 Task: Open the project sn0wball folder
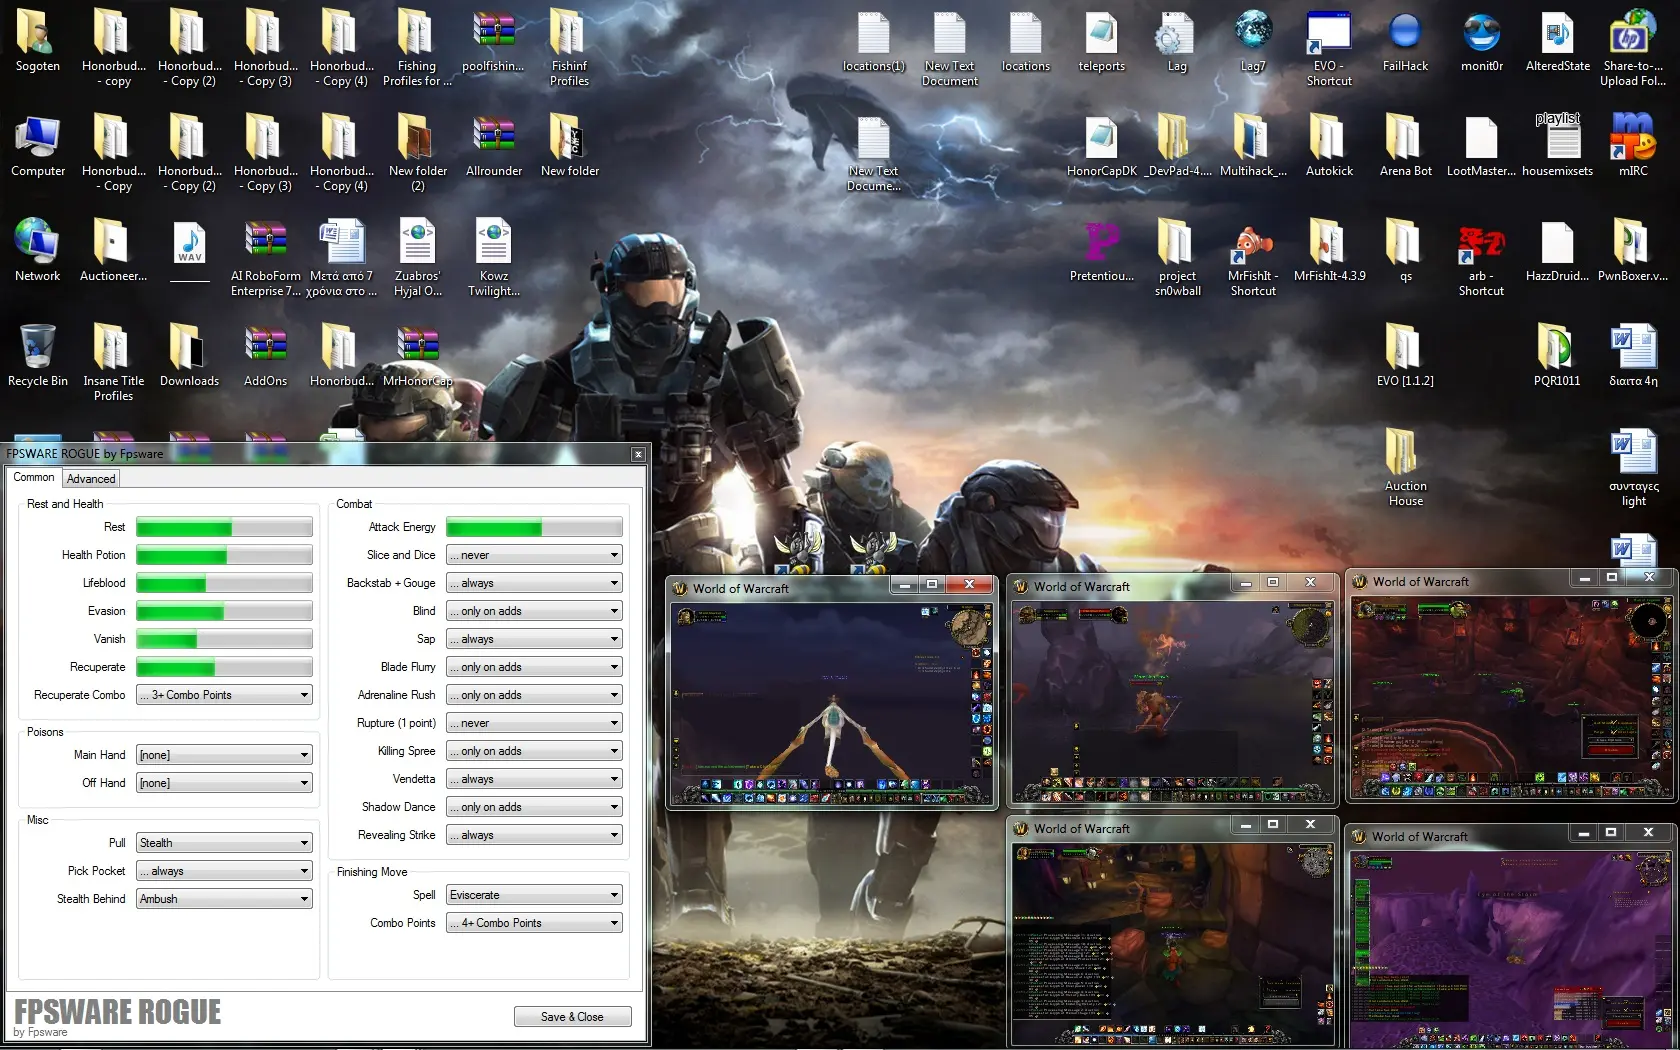click(1177, 258)
